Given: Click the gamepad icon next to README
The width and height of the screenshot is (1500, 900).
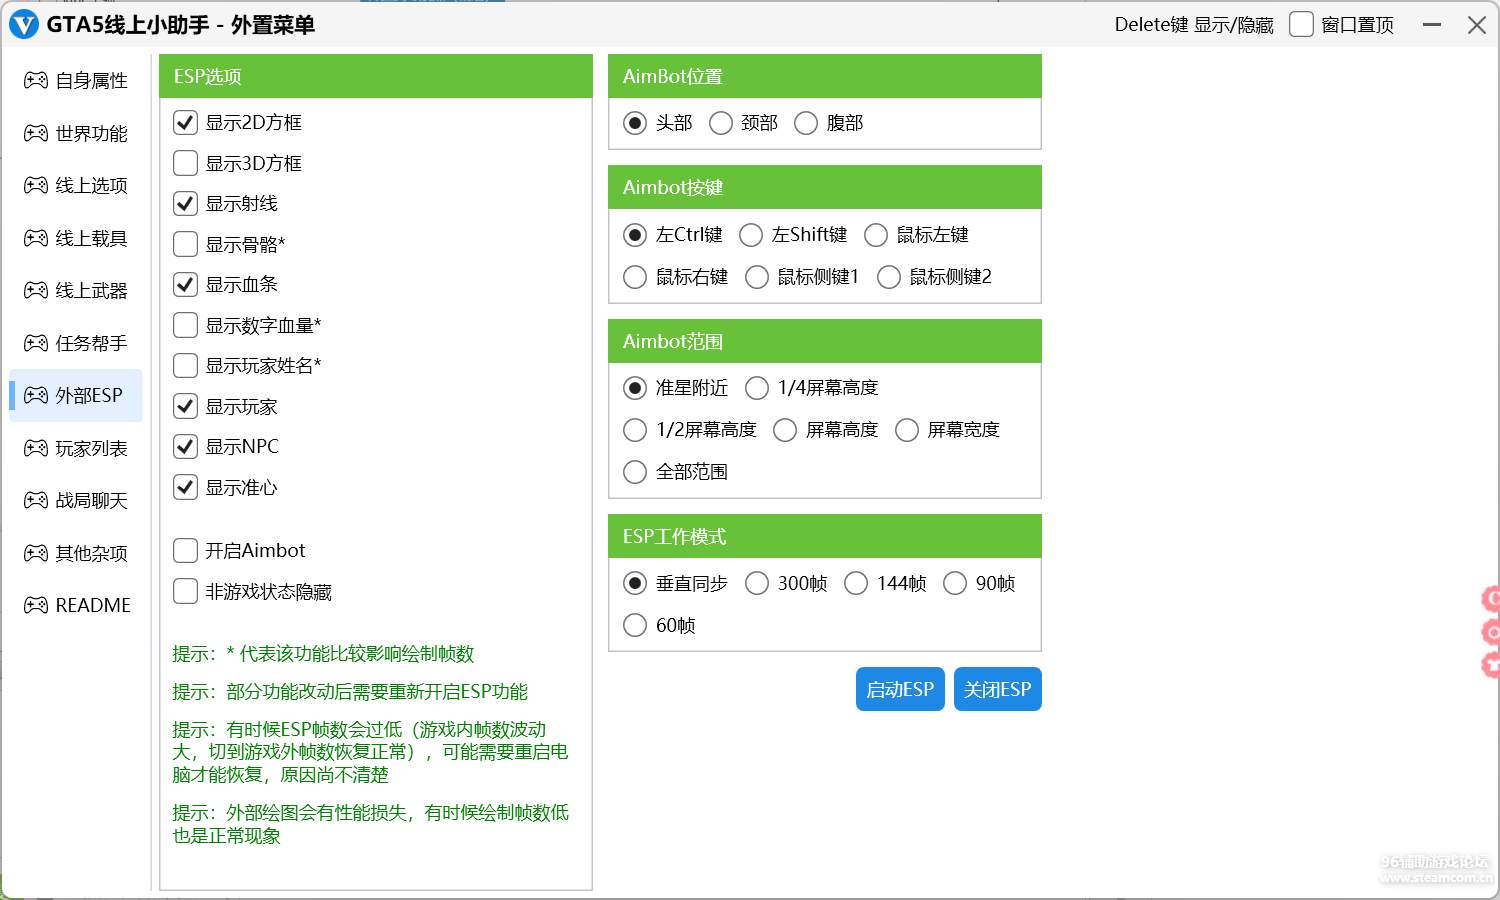Looking at the screenshot, I should (36, 605).
